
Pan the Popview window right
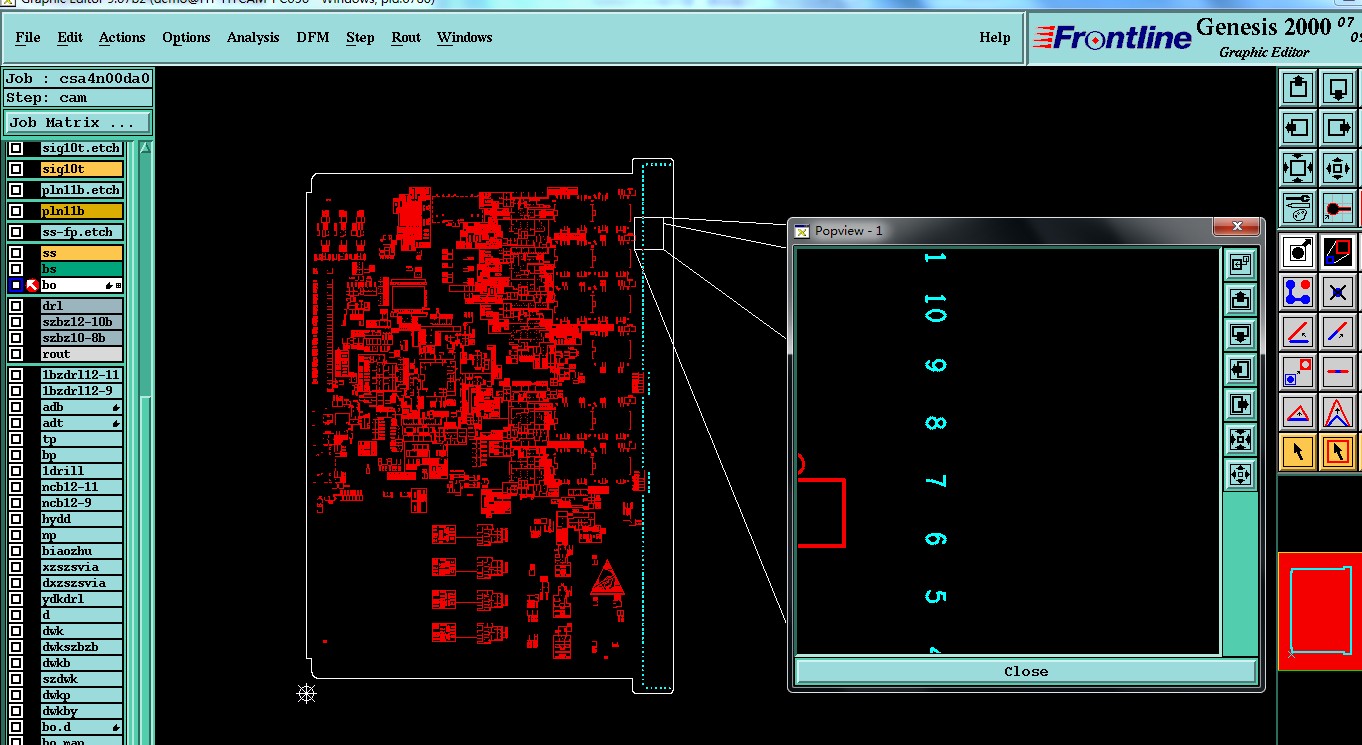(1240, 404)
